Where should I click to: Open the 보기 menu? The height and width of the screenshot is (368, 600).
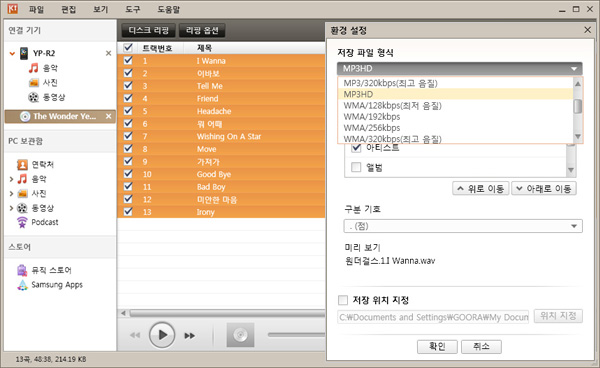point(101,9)
